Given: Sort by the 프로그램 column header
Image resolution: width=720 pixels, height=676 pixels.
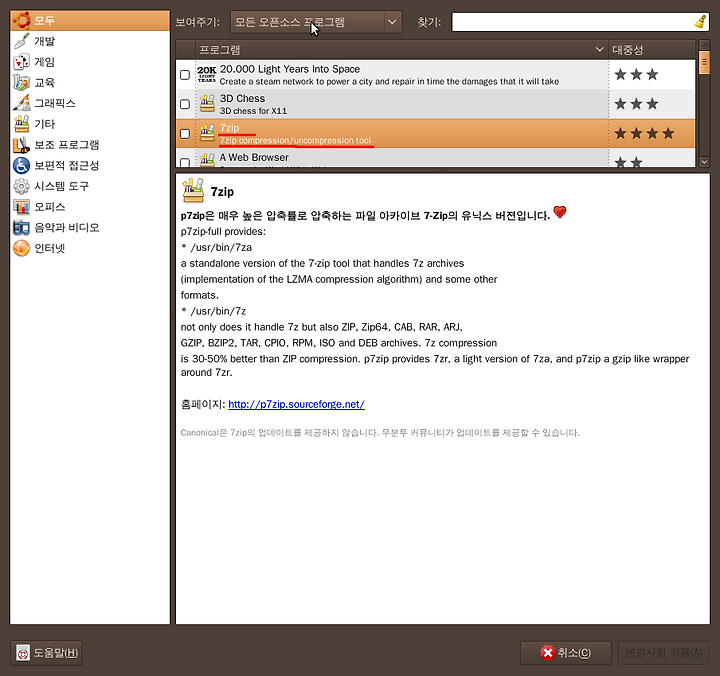Looking at the screenshot, I should click(401, 50).
